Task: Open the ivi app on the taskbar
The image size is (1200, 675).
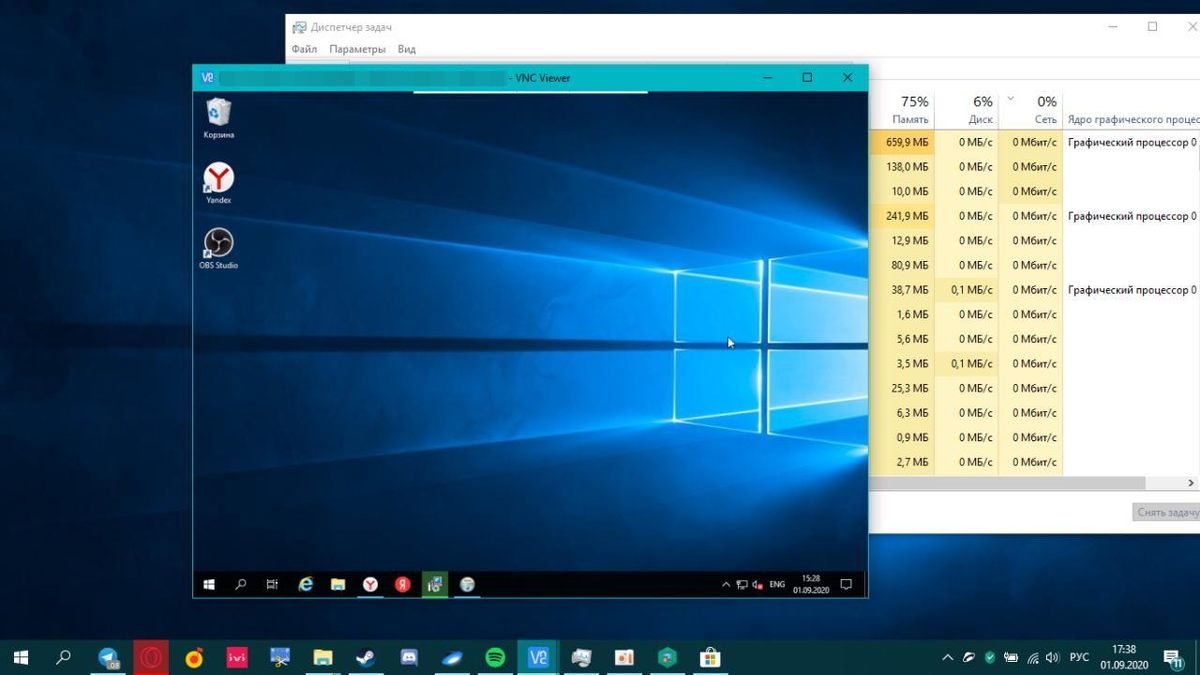Action: click(x=237, y=658)
